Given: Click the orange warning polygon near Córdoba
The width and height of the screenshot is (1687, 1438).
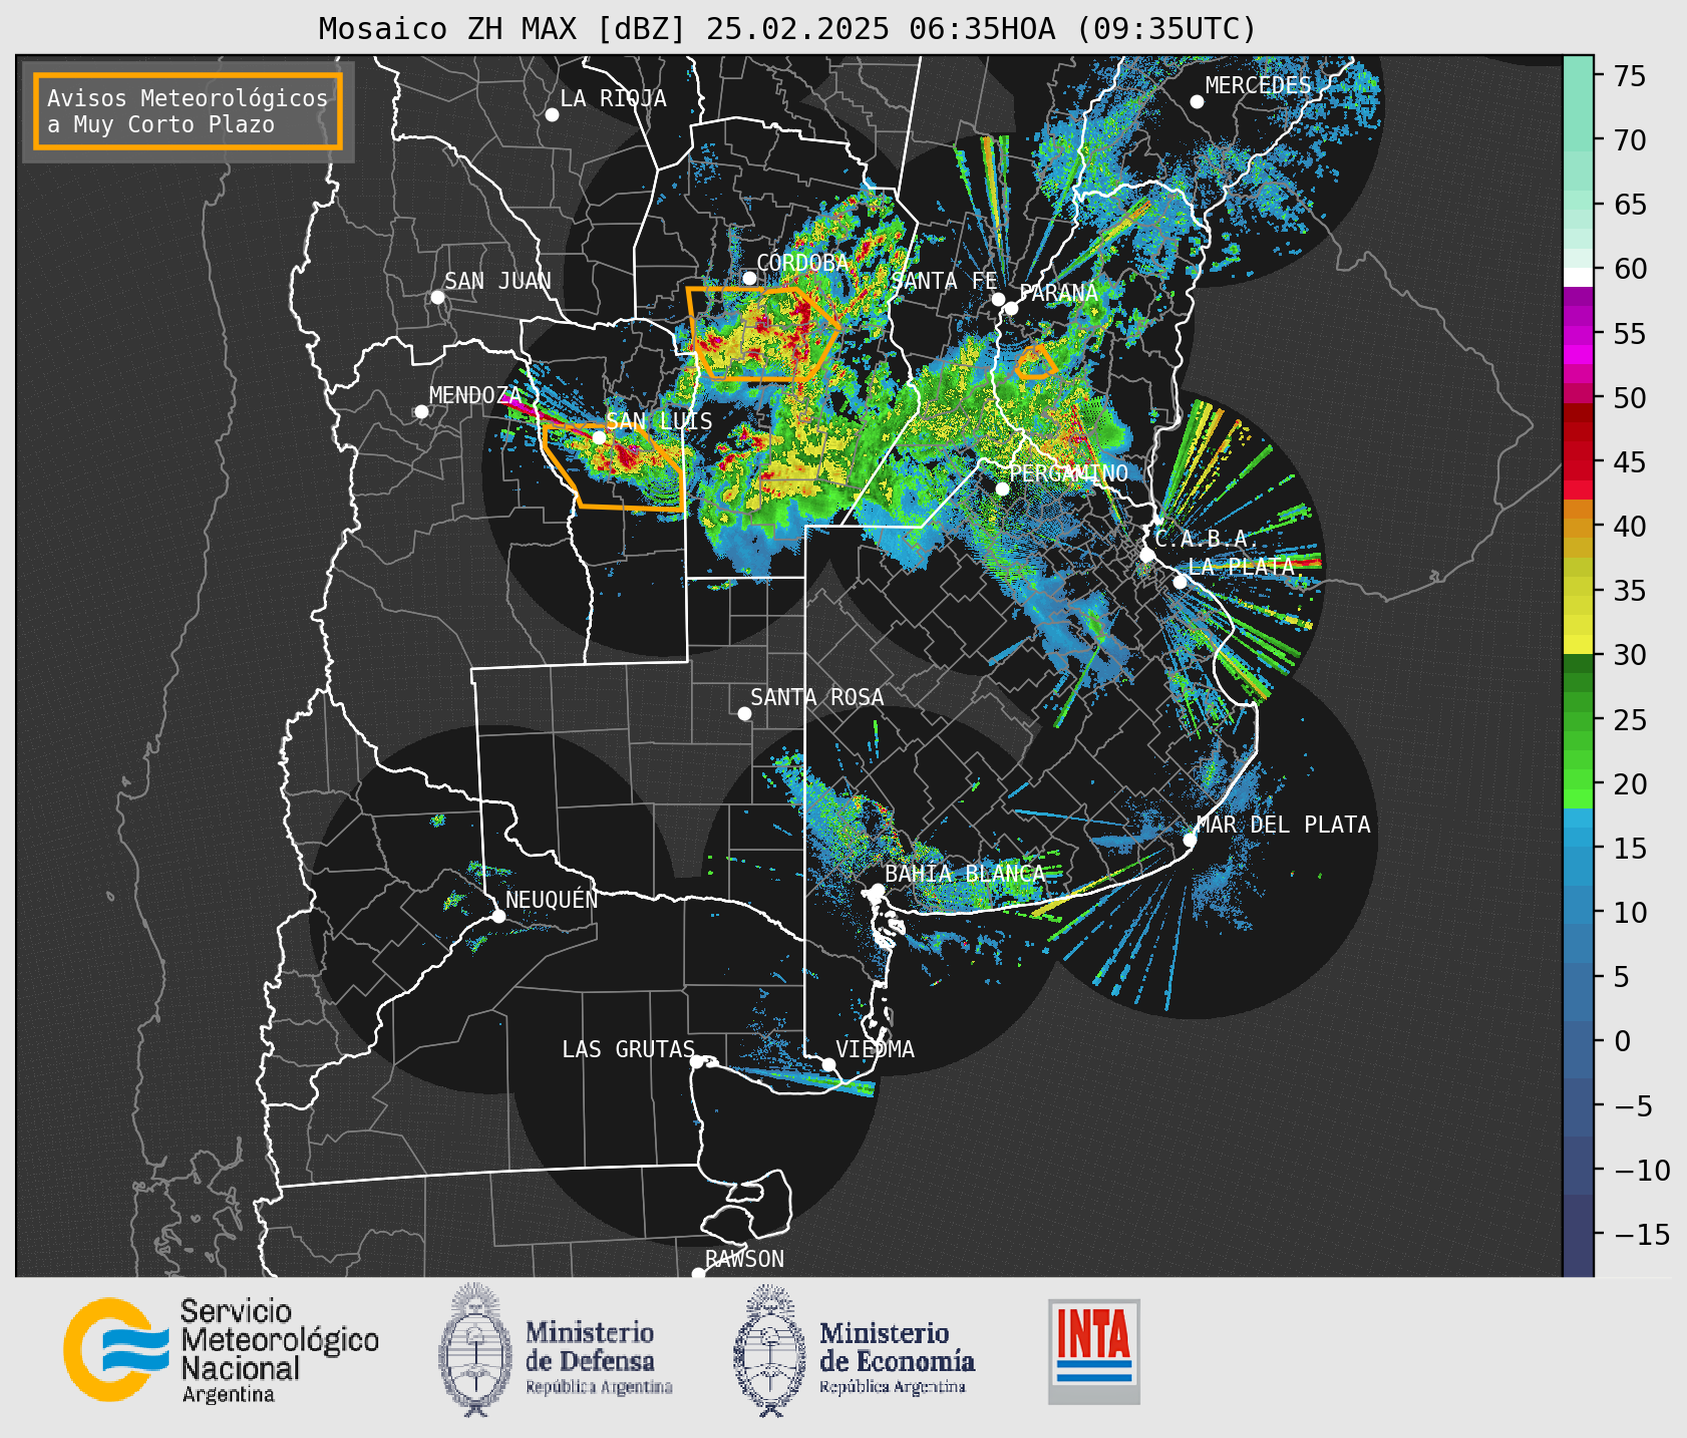Looking at the screenshot, I should (x=762, y=334).
